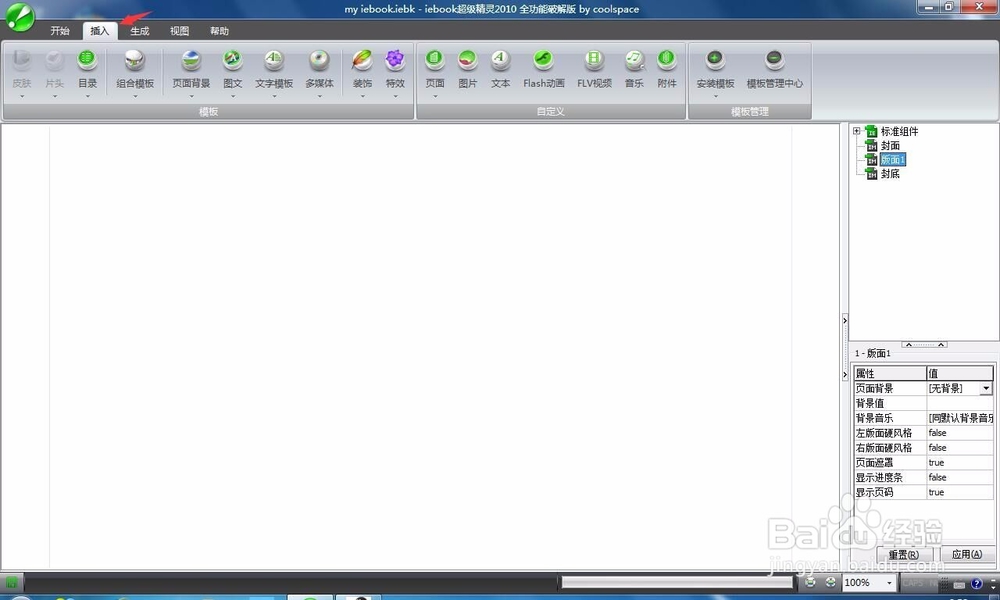Click the horizontal scrollbar in status bar

pyautogui.click(x=677, y=583)
